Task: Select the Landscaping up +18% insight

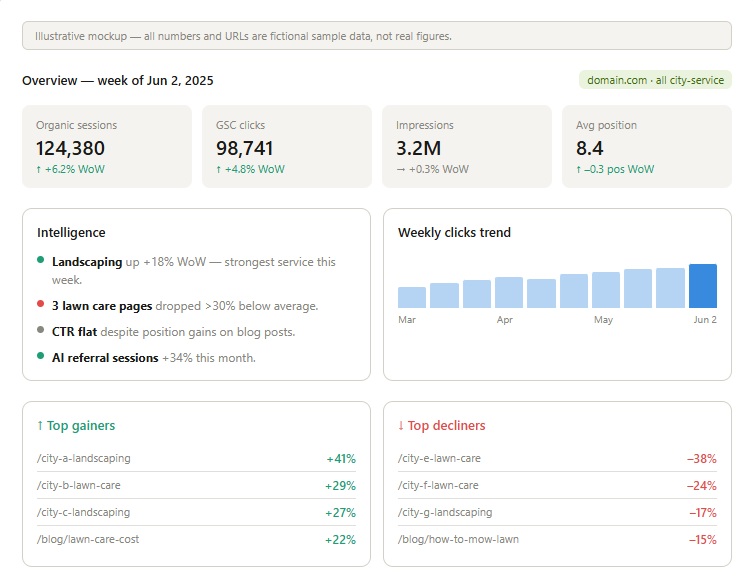Action: click(x=194, y=271)
